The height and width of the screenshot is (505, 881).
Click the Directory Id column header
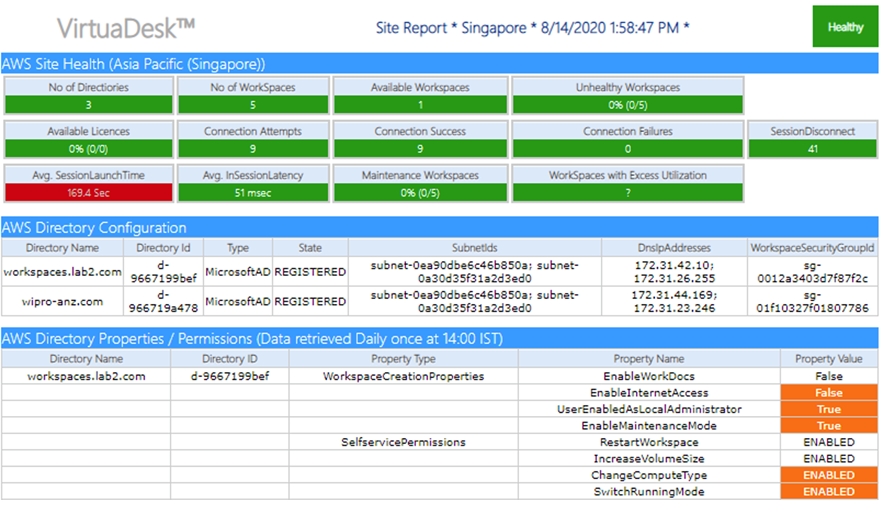click(x=163, y=247)
